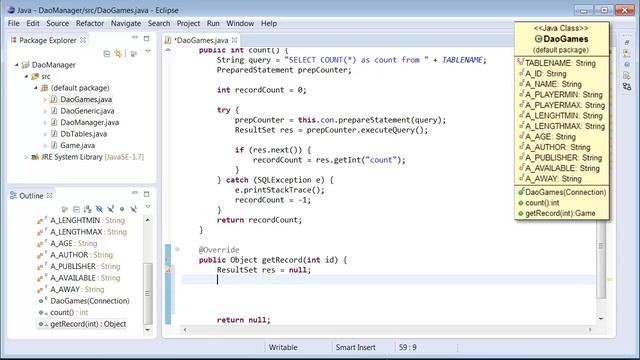640x360 pixels.
Task: Collapse the getRecord method fold marker
Action: (x=177, y=249)
